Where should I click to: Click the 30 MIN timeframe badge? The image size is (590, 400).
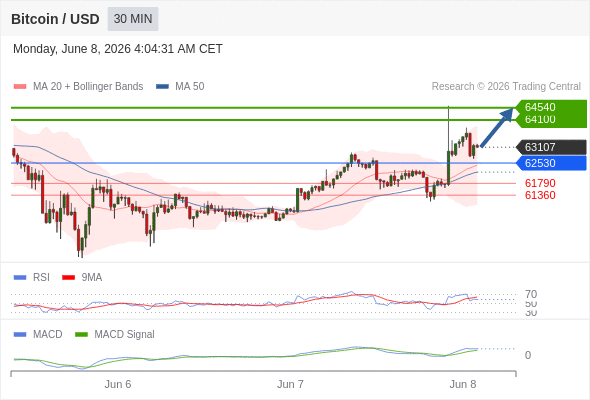coord(133,19)
